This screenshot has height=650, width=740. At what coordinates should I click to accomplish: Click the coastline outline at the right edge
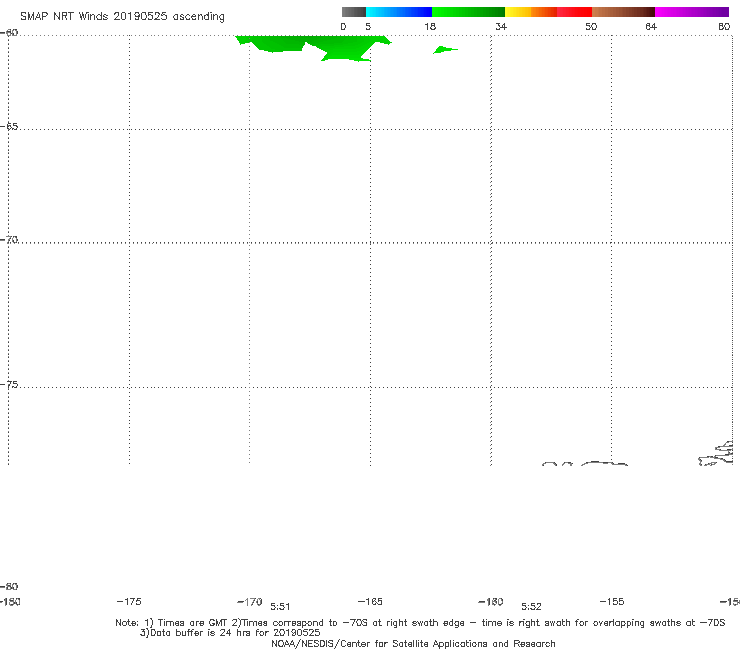pyautogui.click(x=716, y=454)
